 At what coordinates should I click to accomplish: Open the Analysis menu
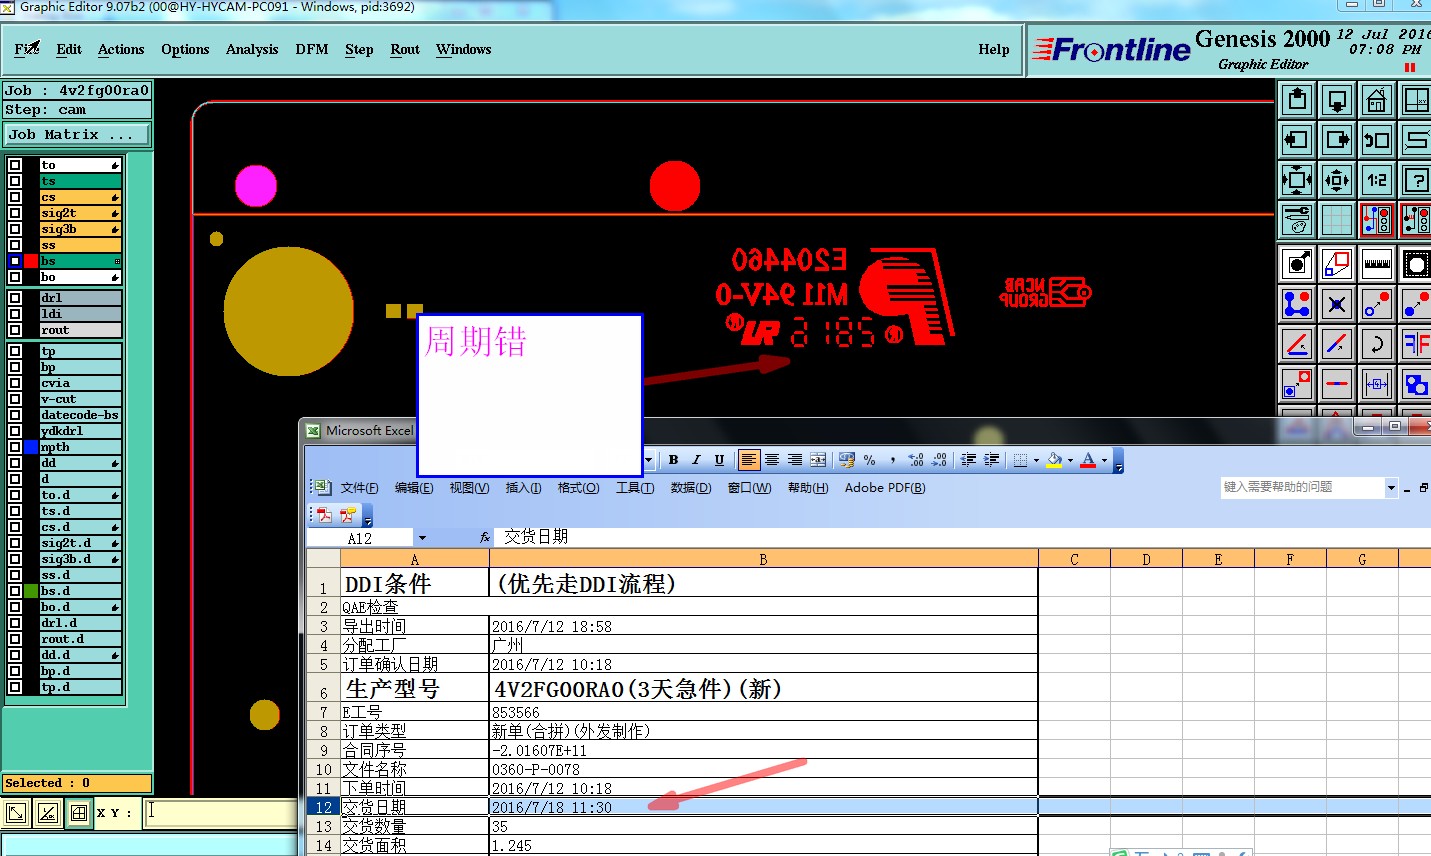[252, 49]
